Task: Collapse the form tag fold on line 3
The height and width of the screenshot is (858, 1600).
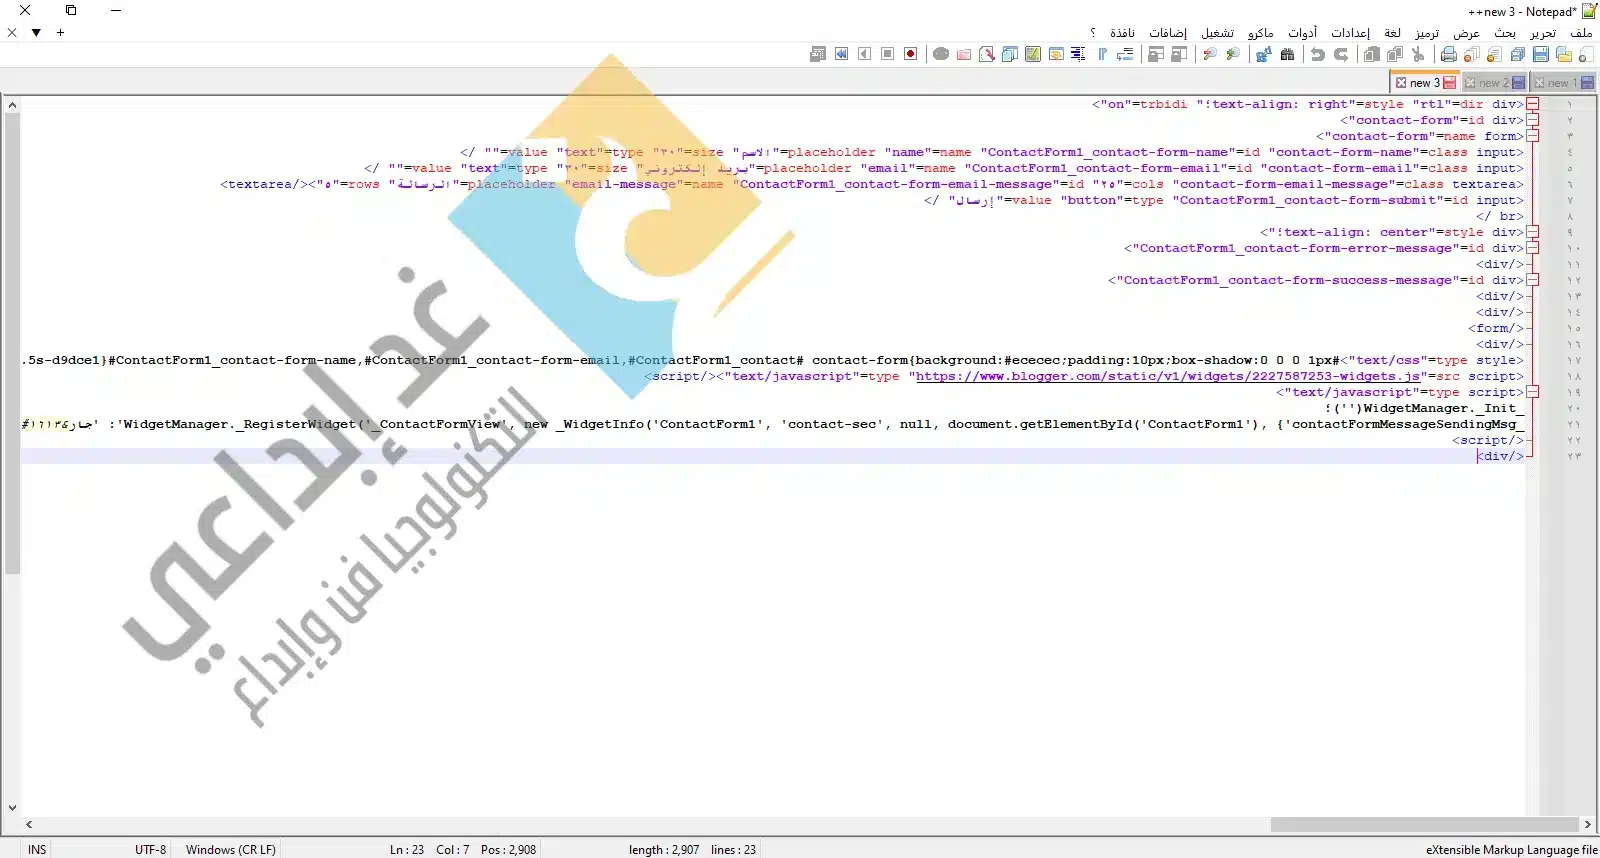Action: 1532,136
